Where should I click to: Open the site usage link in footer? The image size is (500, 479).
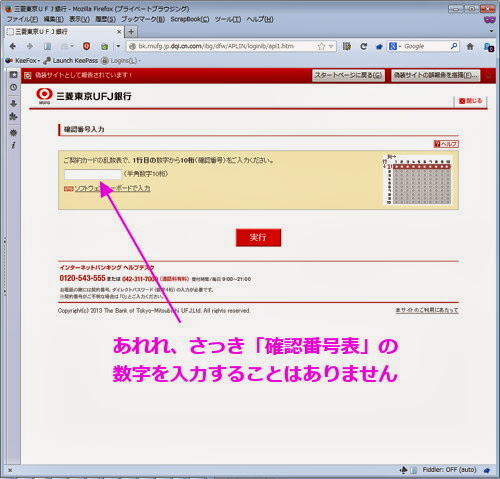click(427, 310)
